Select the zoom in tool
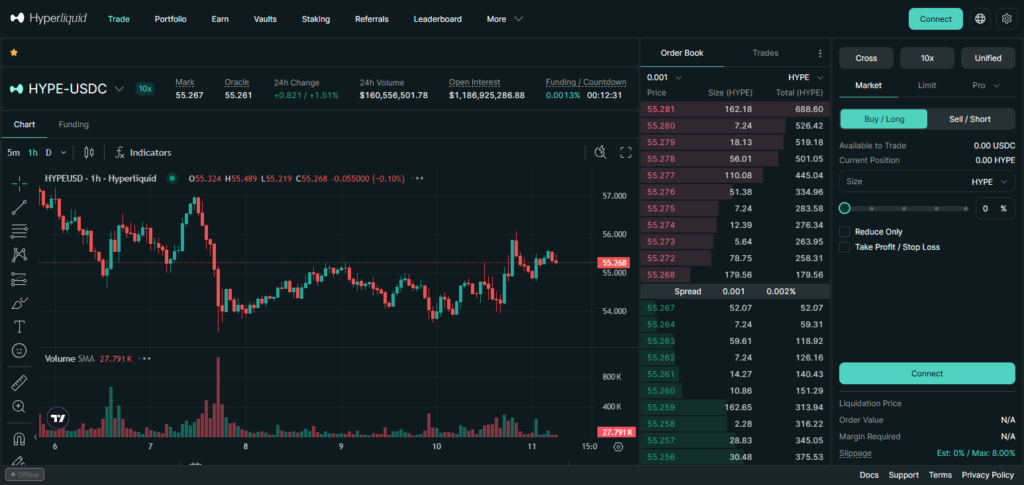1024x485 pixels. (20, 407)
